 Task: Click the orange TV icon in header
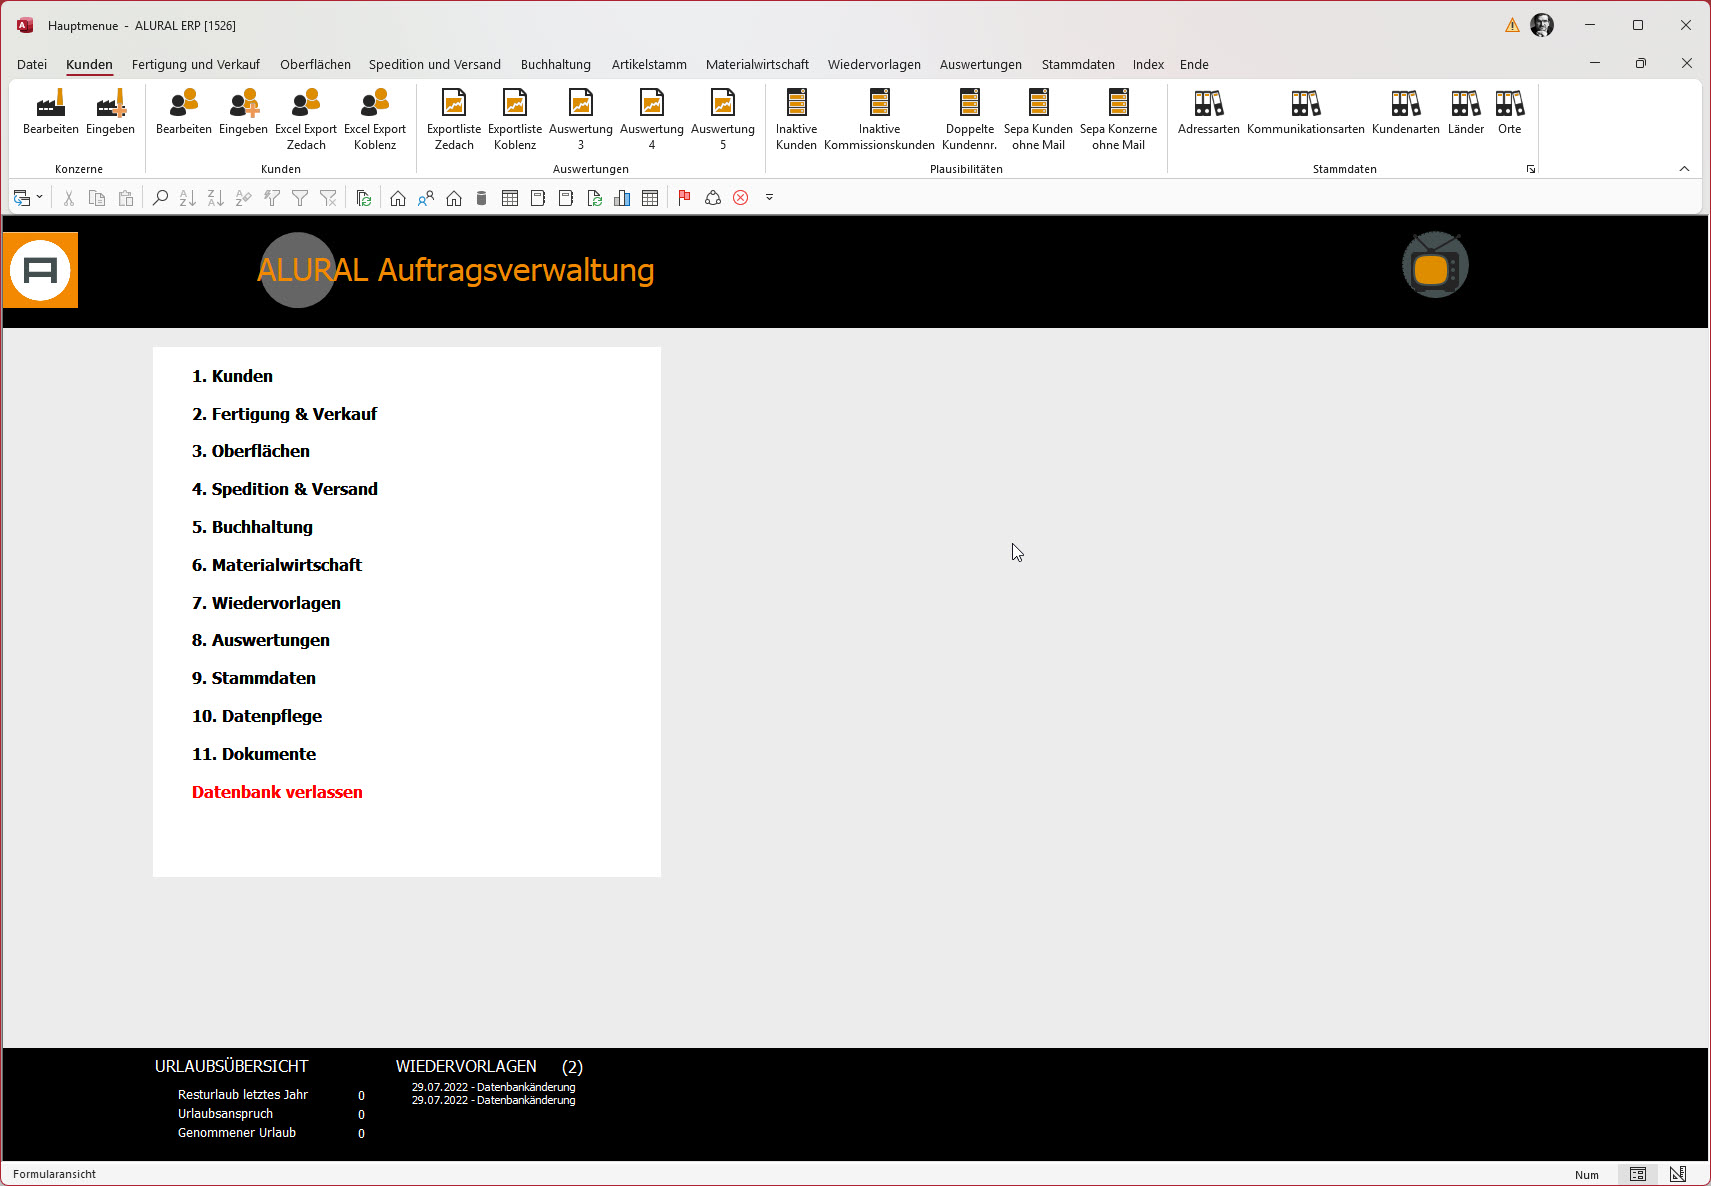coord(1434,267)
